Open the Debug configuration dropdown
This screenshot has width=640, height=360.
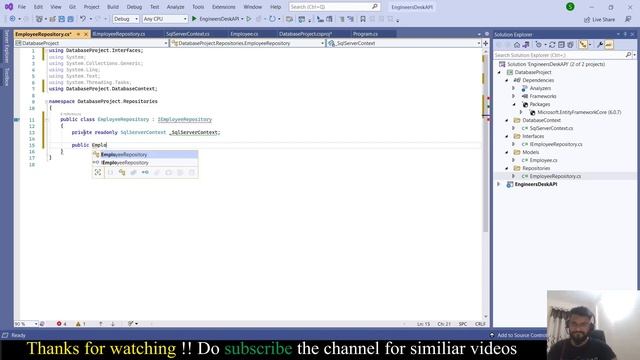(x=126, y=19)
